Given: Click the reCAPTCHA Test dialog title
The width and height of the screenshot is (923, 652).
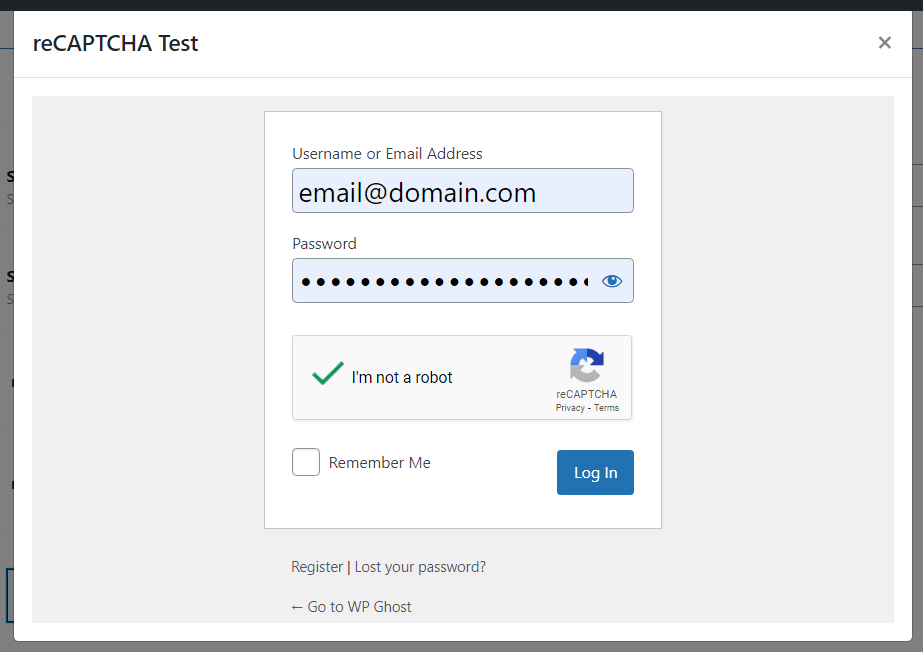Looking at the screenshot, I should [115, 44].
